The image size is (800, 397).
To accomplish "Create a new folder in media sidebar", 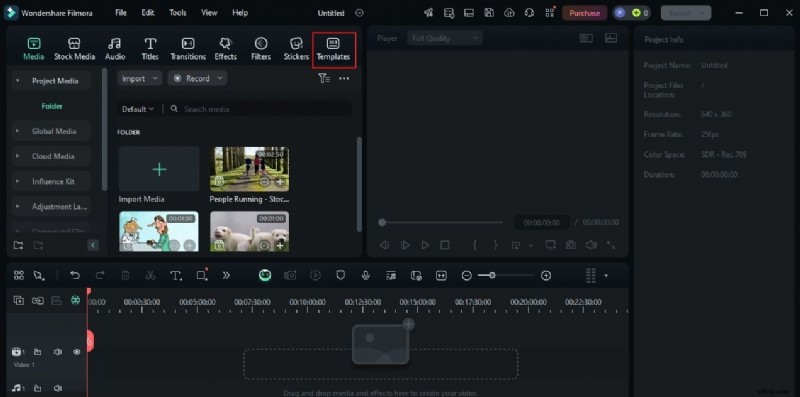I will point(18,245).
